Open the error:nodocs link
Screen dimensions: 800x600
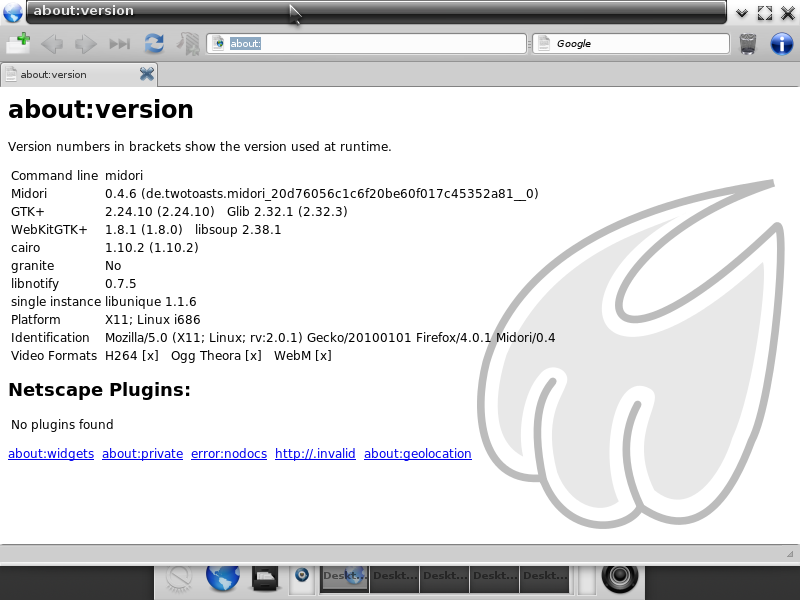tap(229, 454)
